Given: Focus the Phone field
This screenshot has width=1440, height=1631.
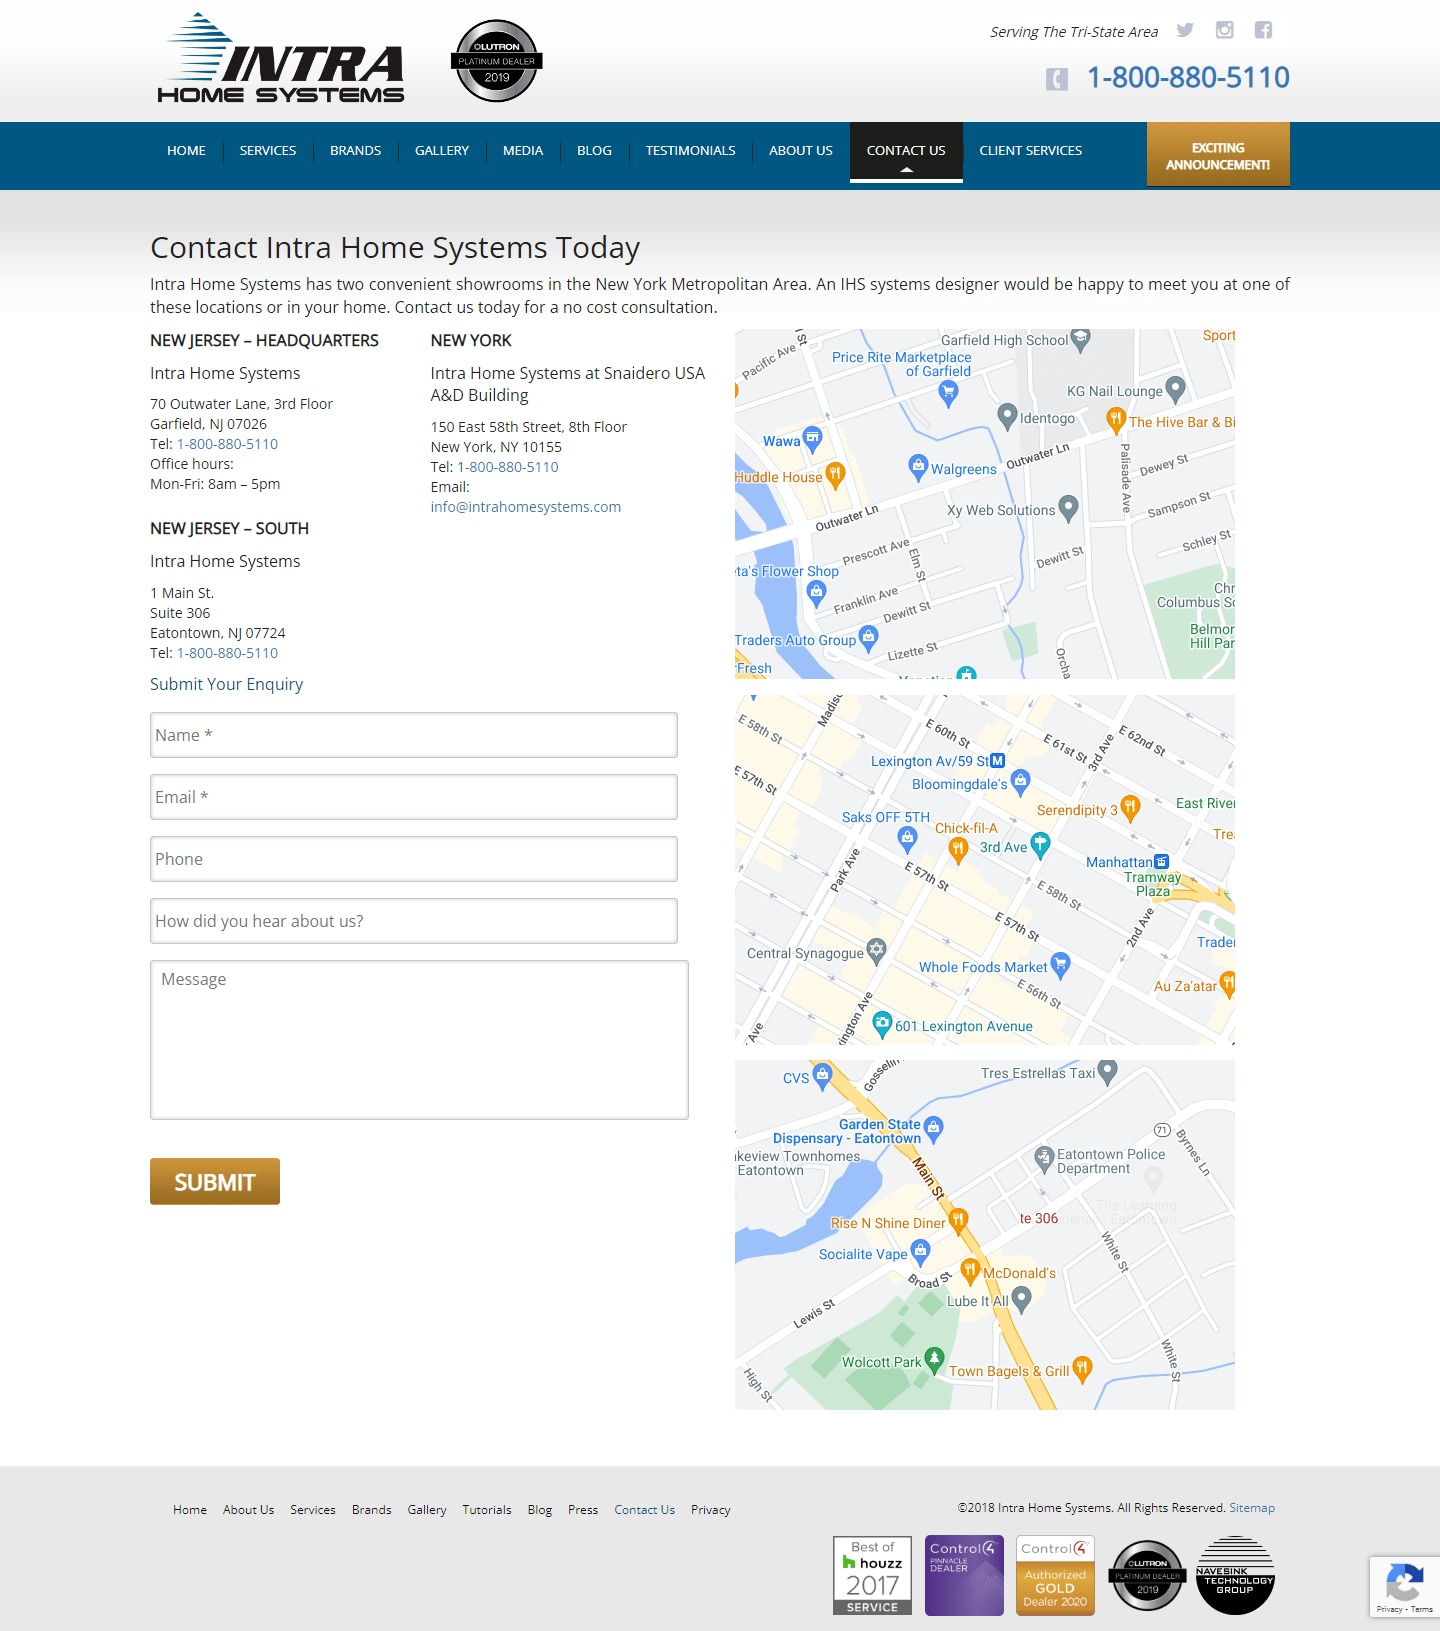Looking at the screenshot, I should click(x=414, y=859).
